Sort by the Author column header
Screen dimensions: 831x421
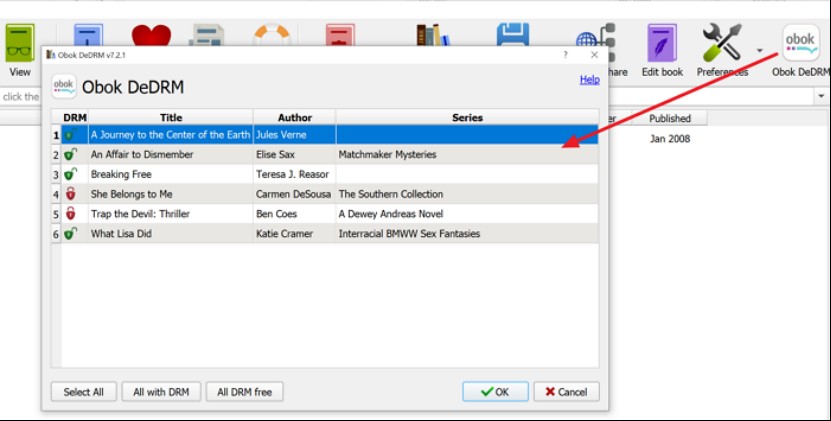pos(295,117)
